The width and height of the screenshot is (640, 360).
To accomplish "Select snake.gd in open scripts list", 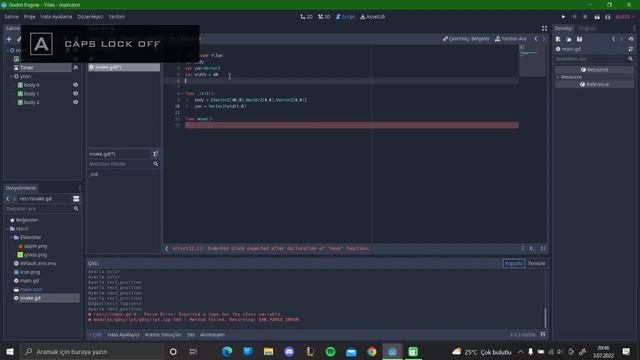I will pyautogui.click(x=124, y=67).
